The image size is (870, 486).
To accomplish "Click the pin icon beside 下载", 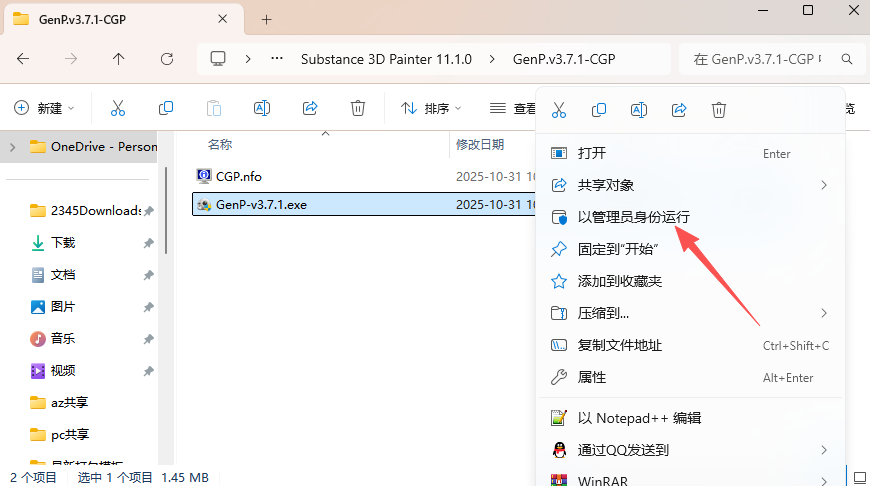I will [x=149, y=243].
